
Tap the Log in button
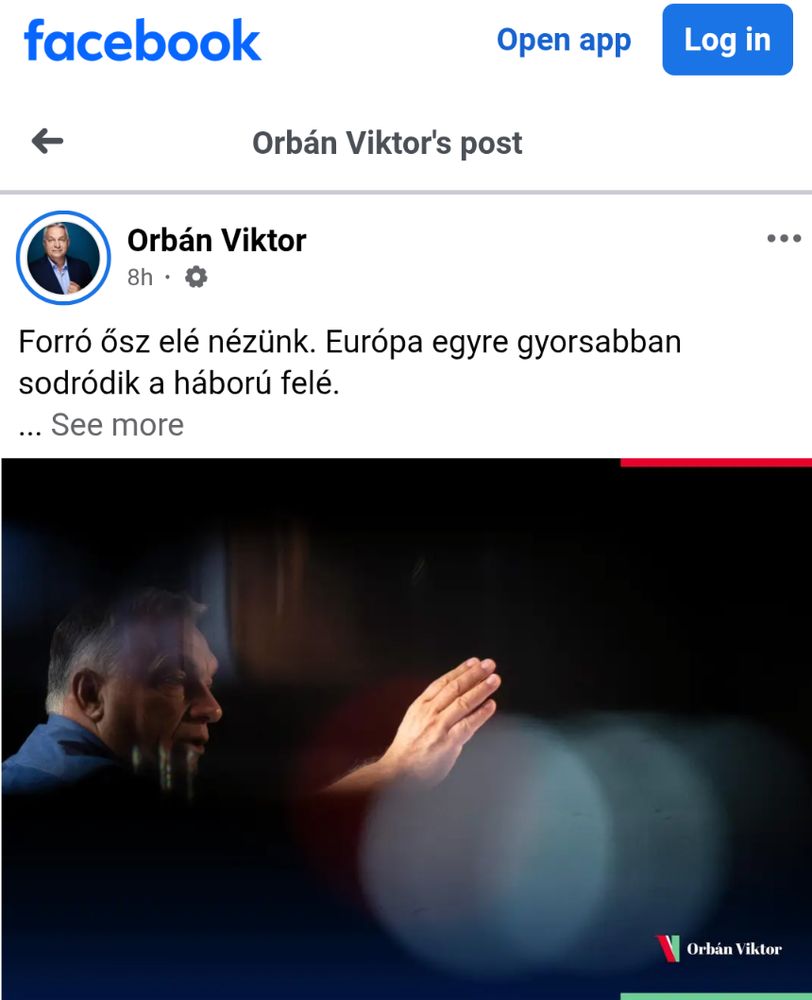click(727, 40)
